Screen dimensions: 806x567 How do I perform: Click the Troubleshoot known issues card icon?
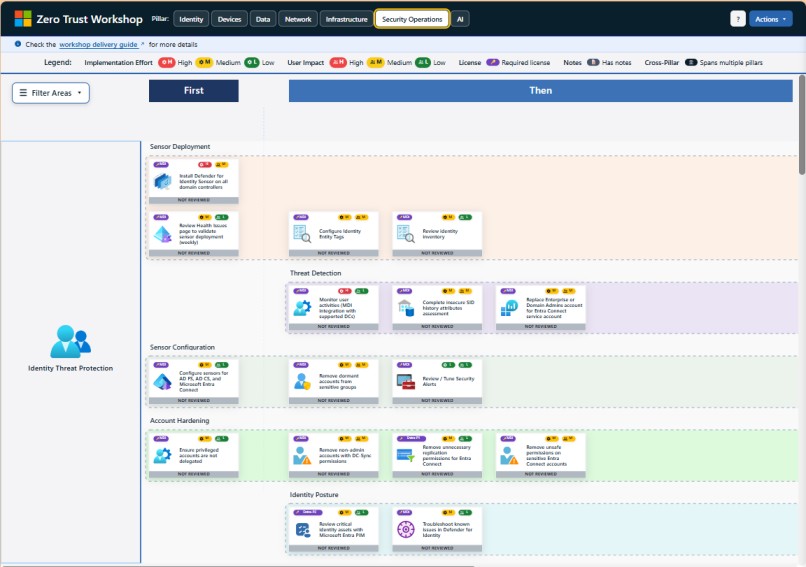(405, 529)
